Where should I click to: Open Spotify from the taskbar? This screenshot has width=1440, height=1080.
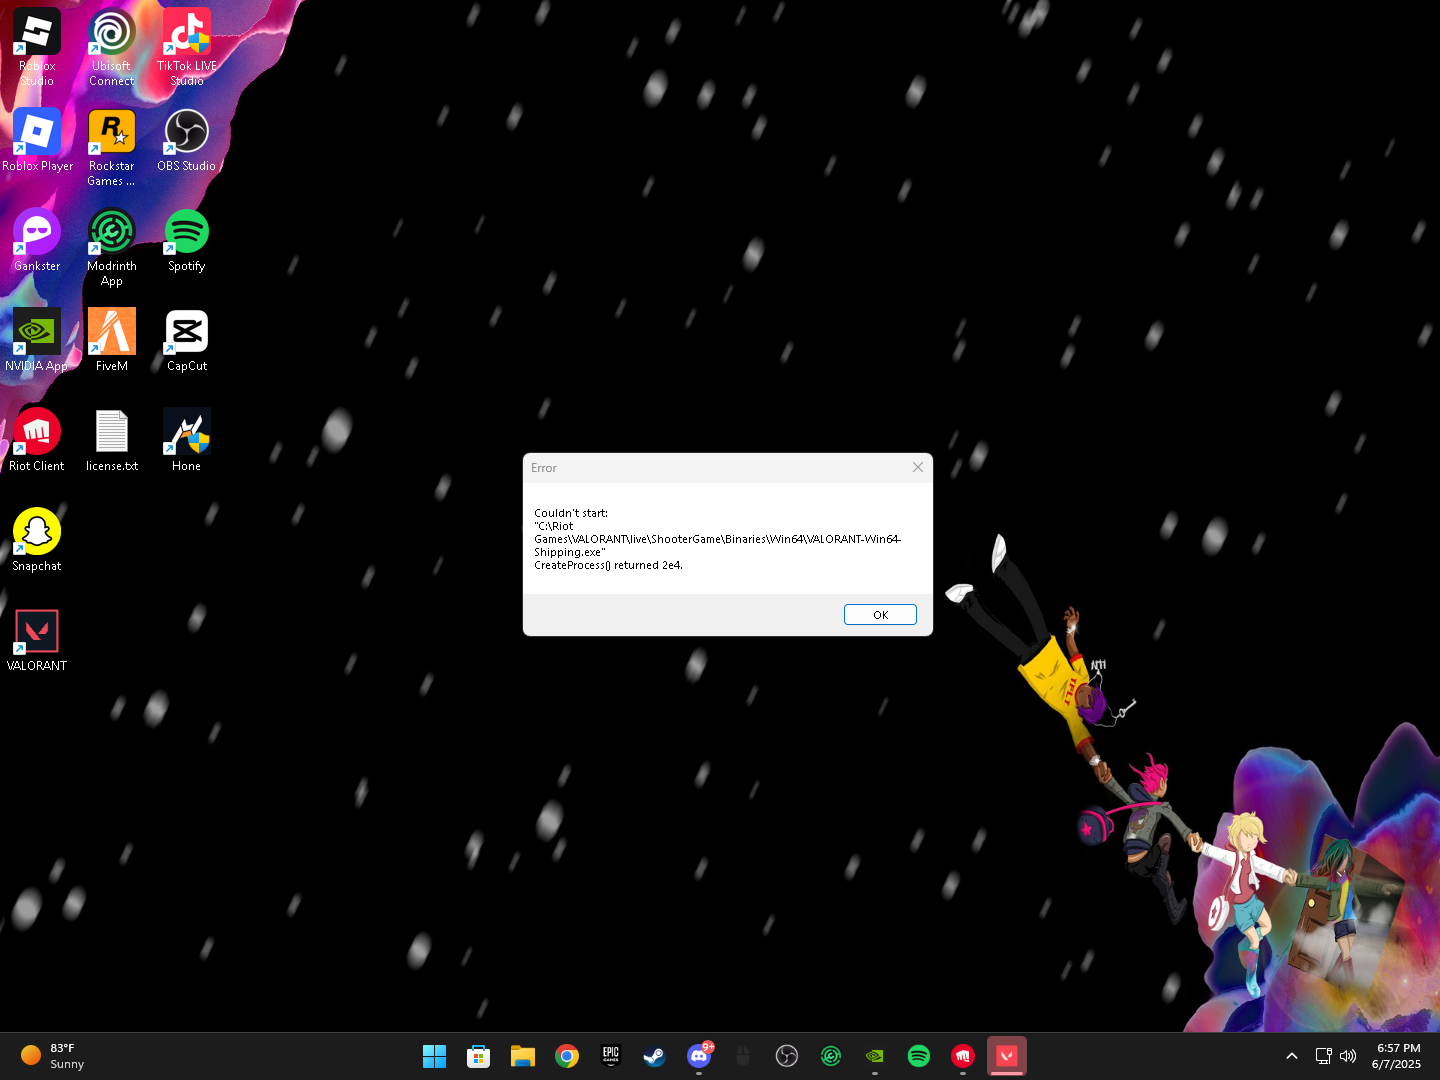(x=919, y=1056)
